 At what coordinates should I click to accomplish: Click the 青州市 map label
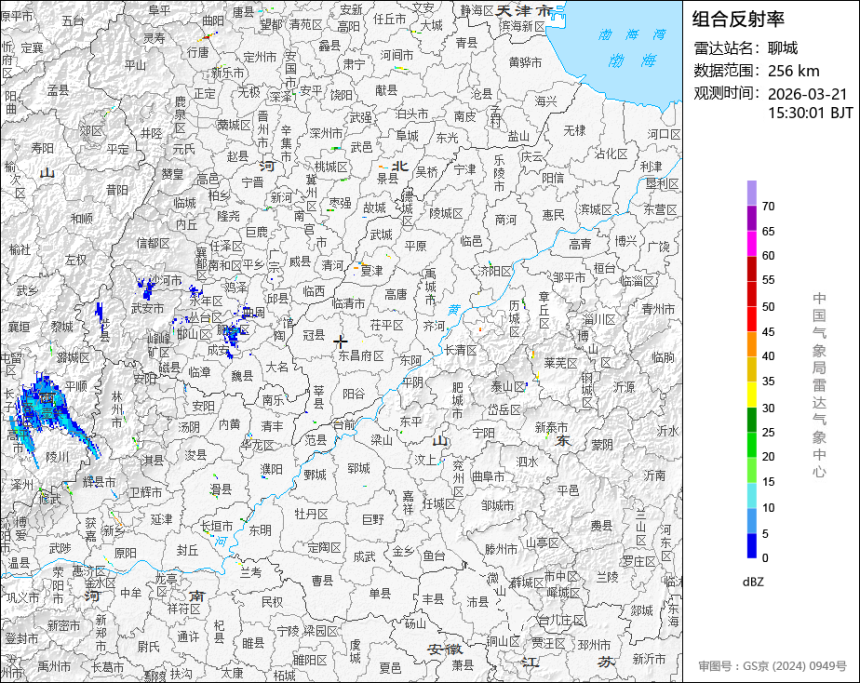tap(658, 308)
